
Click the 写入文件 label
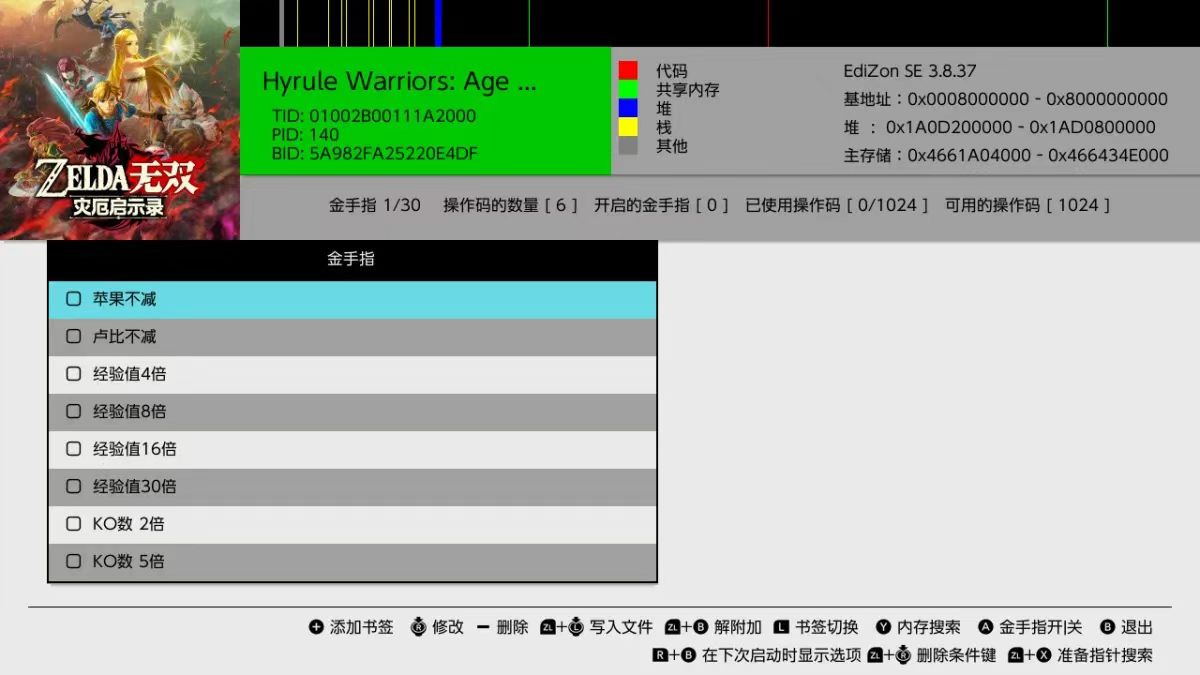(621, 627)
